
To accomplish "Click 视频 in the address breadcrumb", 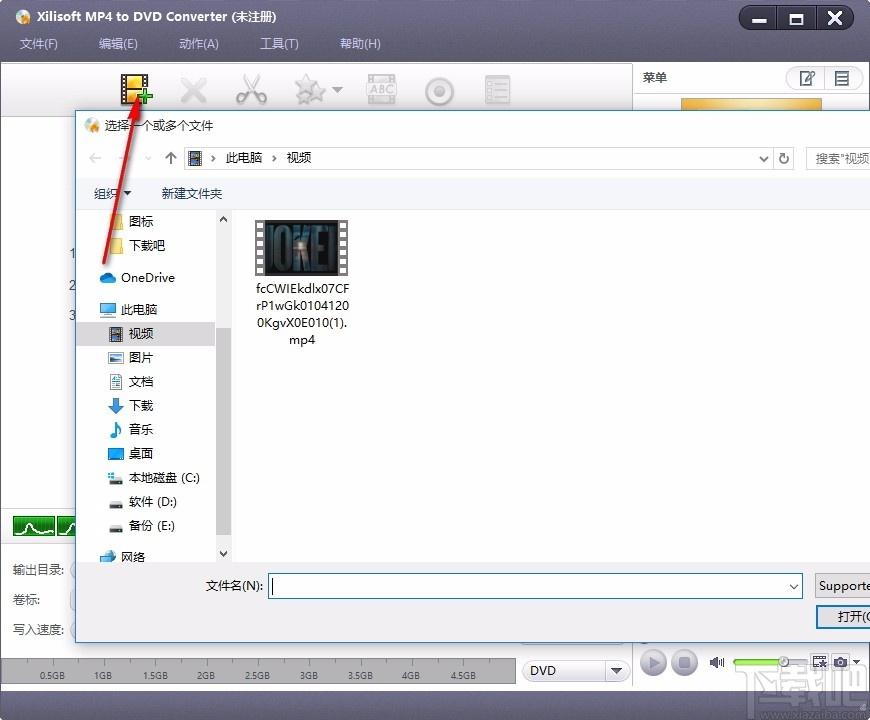I will 299,158.
